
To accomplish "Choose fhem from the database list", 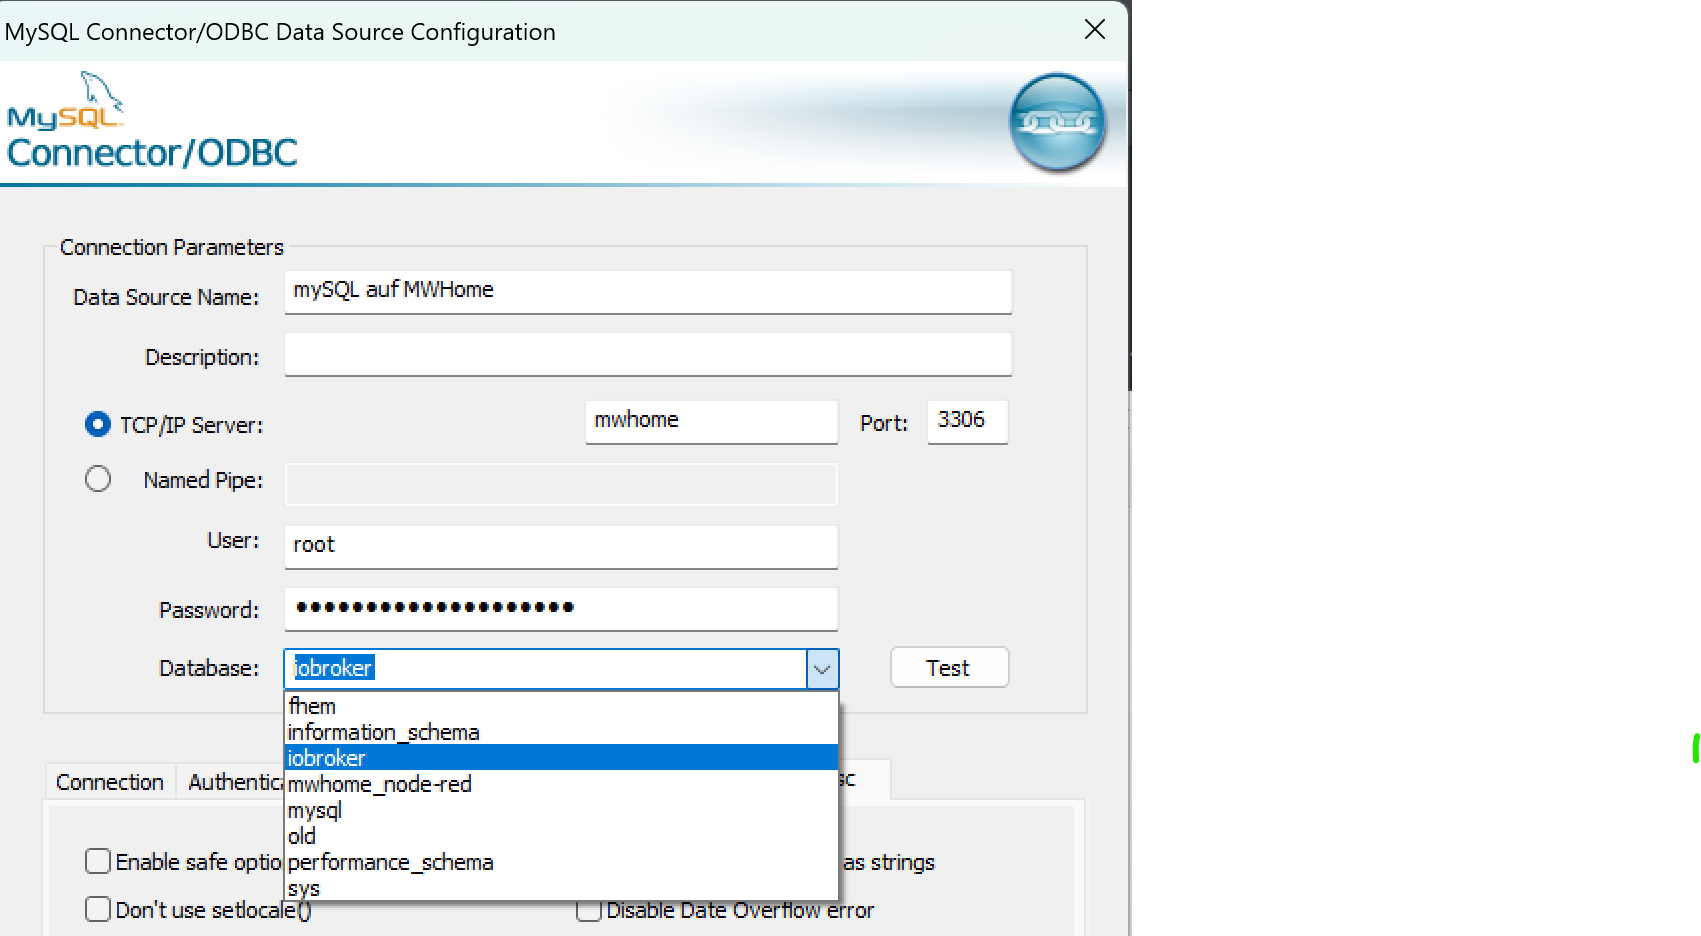I will pyautogui.click(x=561, y=706).
